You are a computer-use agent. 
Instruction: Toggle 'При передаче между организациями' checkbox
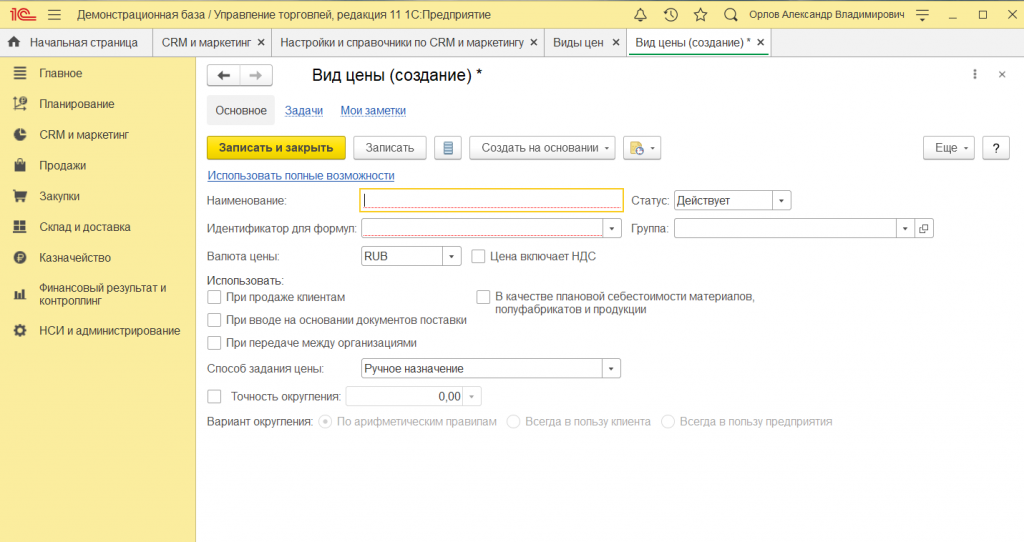[214, 343]
